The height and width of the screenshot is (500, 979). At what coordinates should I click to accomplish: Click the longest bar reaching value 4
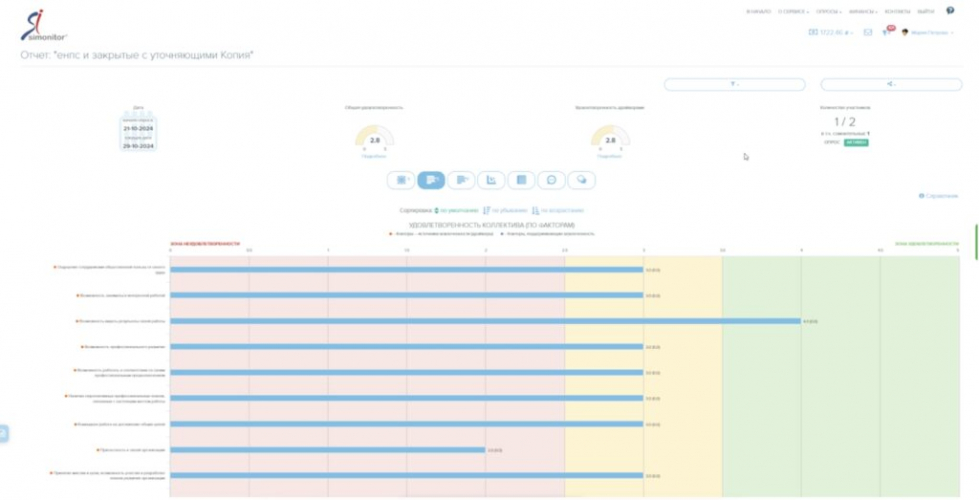point(485,321)
